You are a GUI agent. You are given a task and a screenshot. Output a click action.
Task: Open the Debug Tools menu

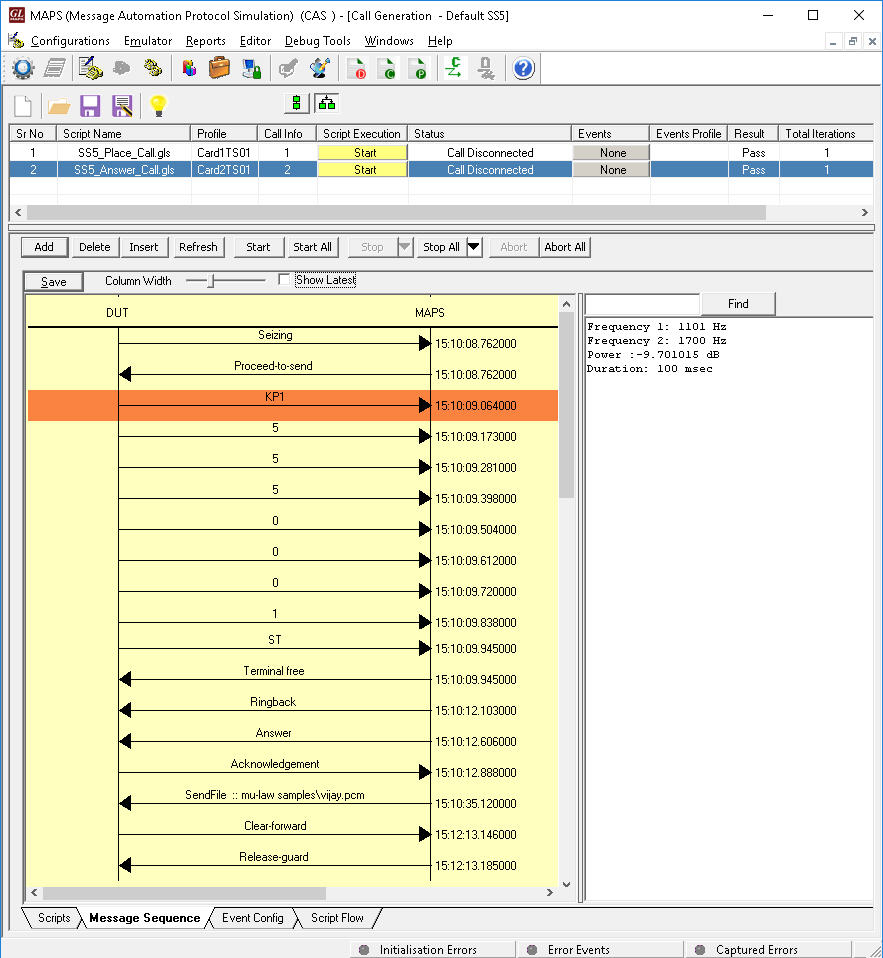318,41
